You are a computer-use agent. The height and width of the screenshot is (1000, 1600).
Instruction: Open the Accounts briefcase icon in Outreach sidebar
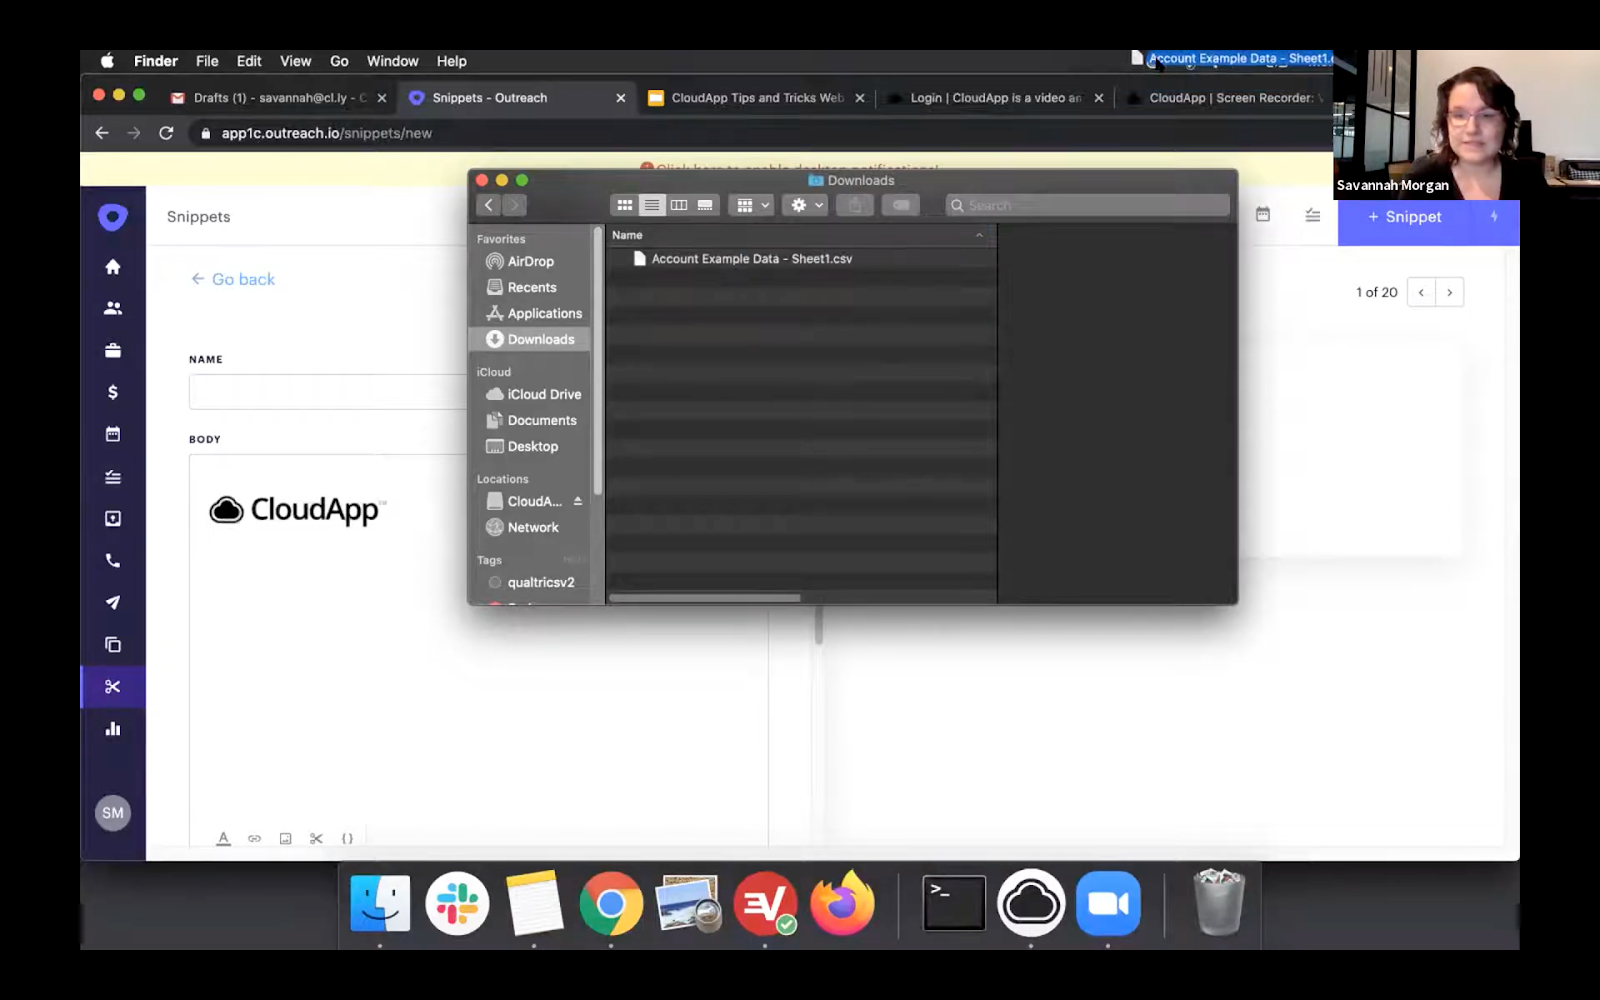[113, 351]
